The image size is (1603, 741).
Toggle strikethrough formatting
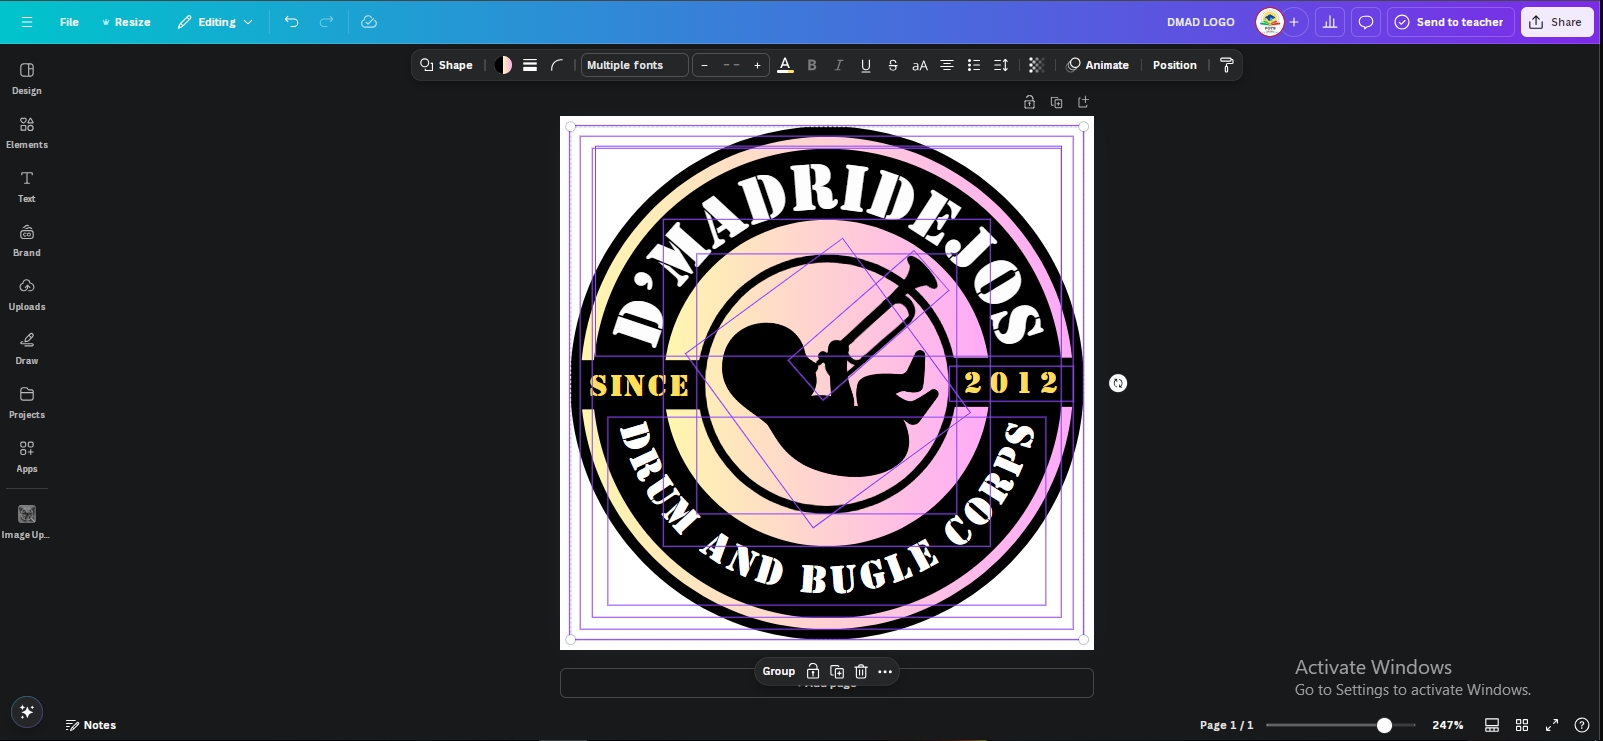click(x=893, y=65)
